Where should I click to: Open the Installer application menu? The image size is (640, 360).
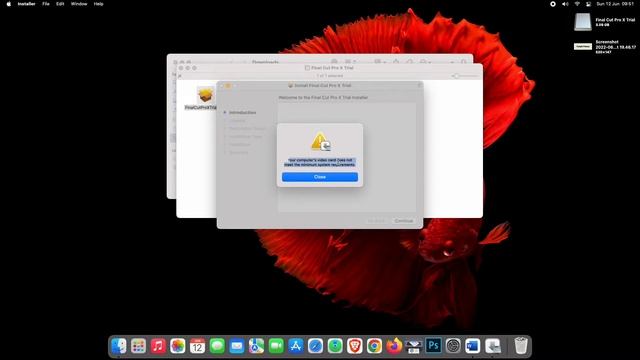click(x=27, y=4)
